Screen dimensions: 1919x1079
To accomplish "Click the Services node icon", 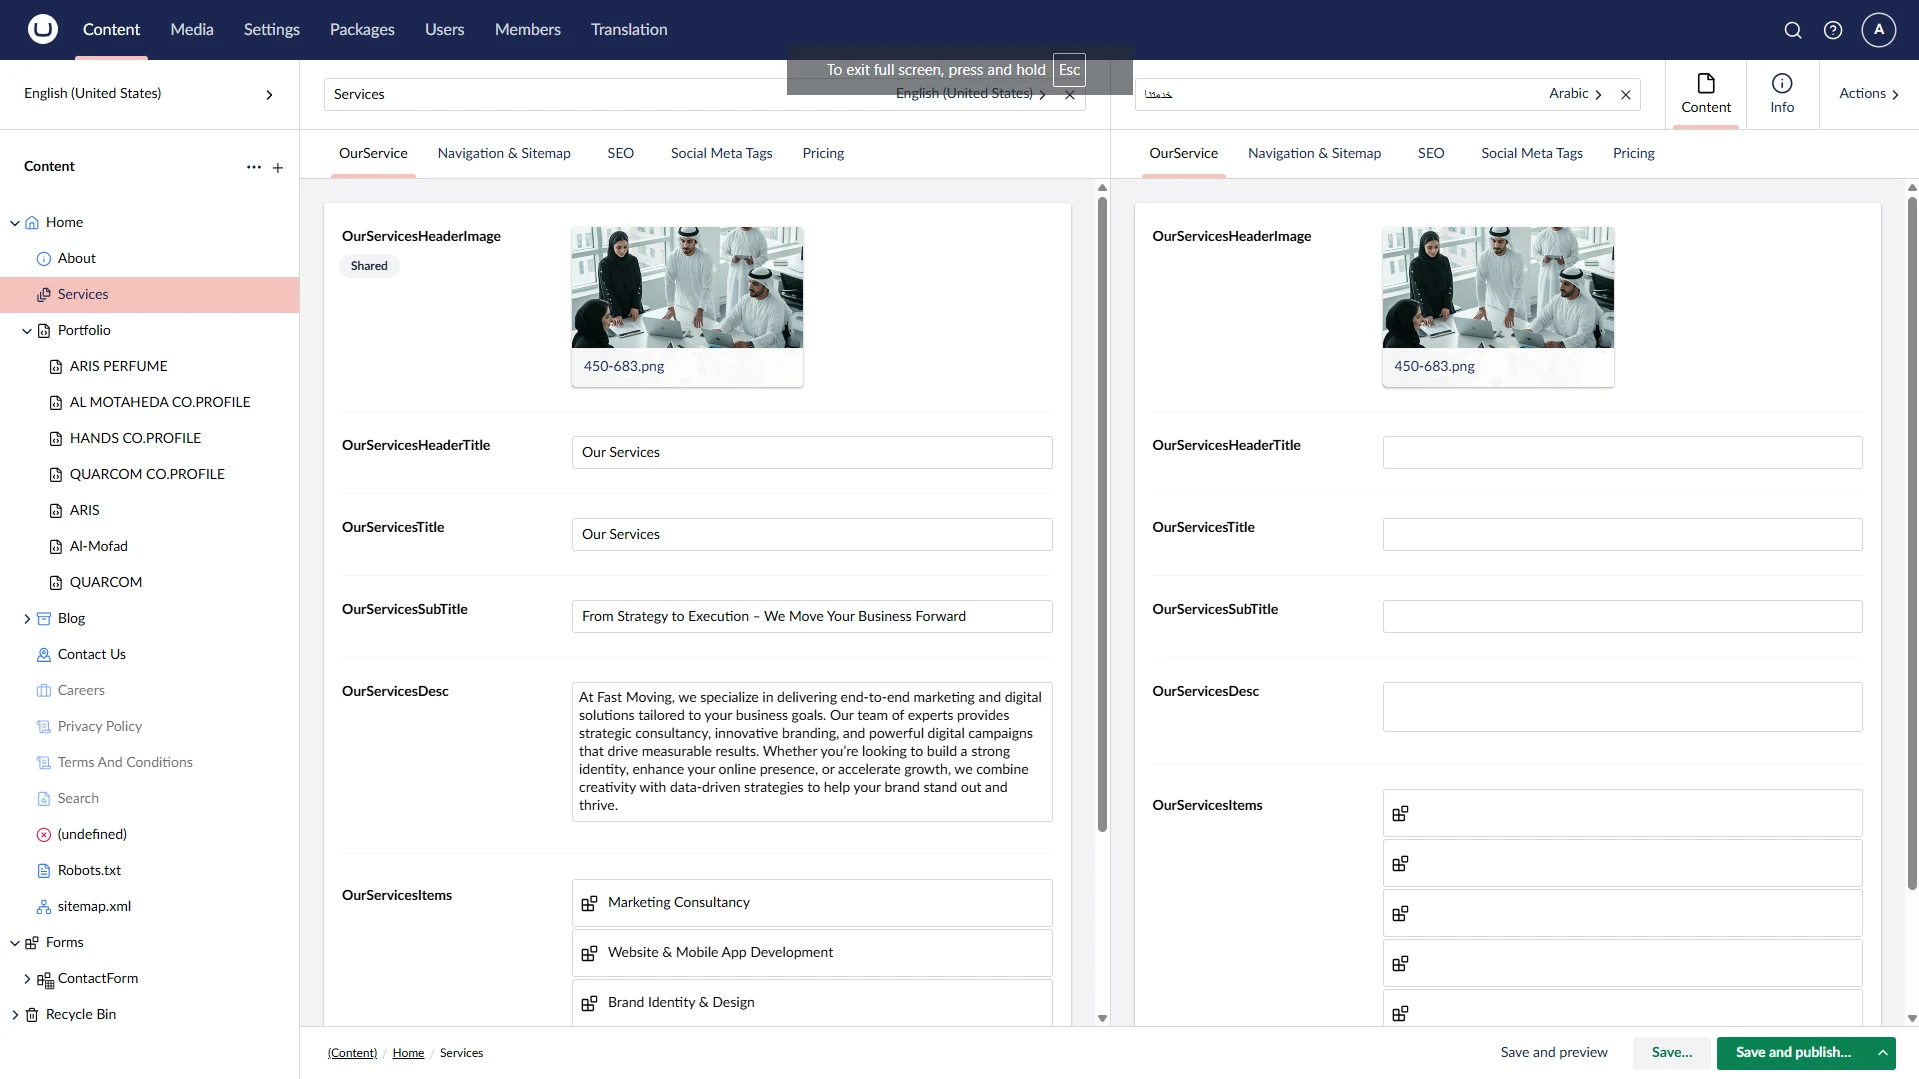I will click(x=44, y=295).
